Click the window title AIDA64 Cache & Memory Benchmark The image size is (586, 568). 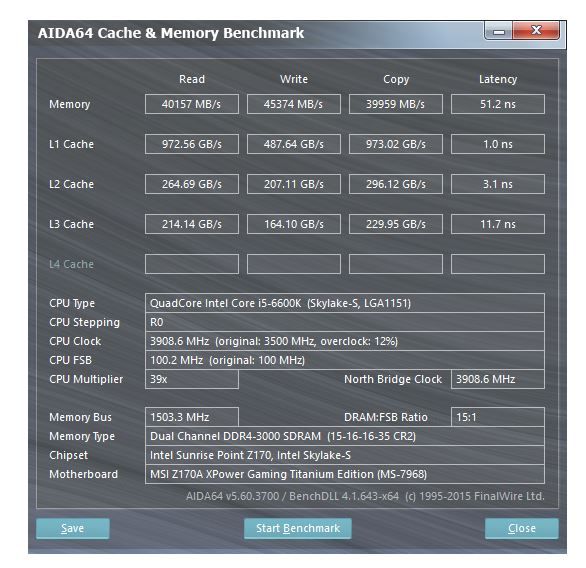(x=171, y=33)
